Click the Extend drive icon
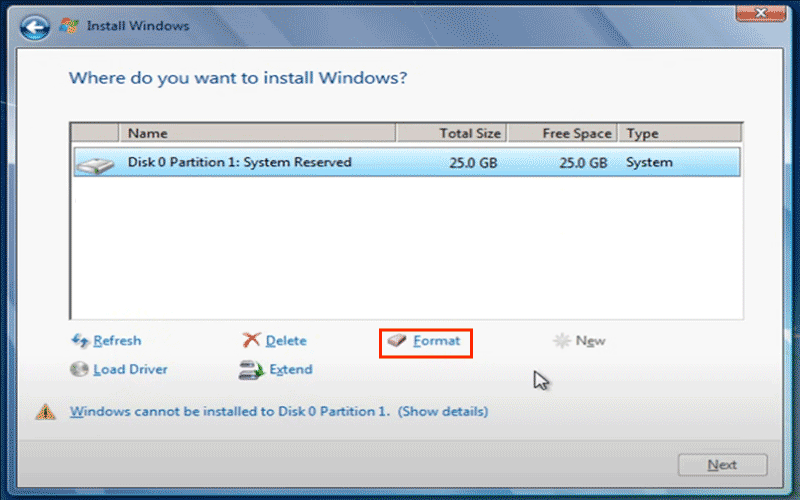The height and width of the screenshot is (500, 800). pos(251,370)
